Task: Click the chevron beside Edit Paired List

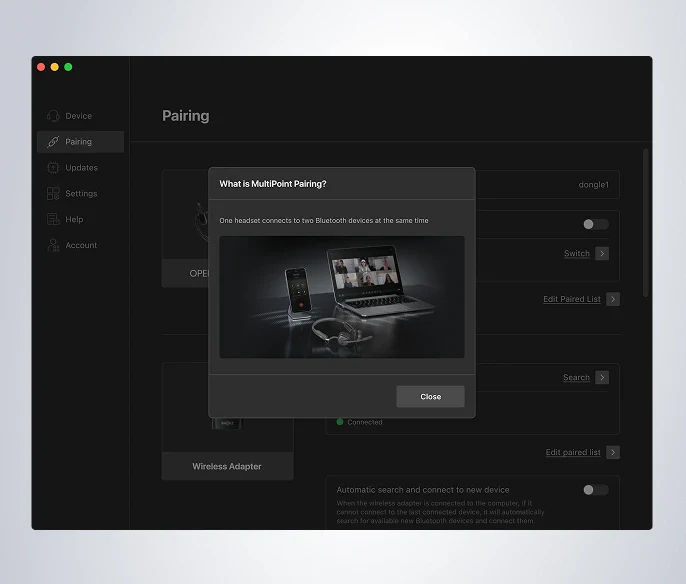Action: (x=613, y=299)
